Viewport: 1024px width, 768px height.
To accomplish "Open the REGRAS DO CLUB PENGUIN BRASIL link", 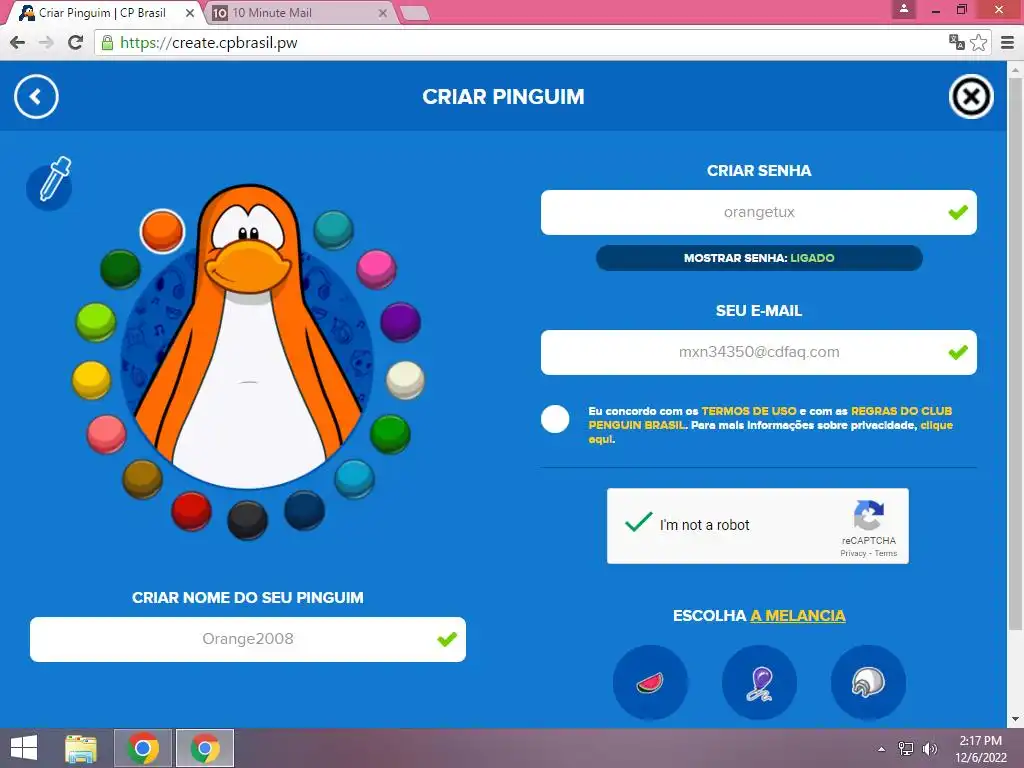I will click(771, 418).
